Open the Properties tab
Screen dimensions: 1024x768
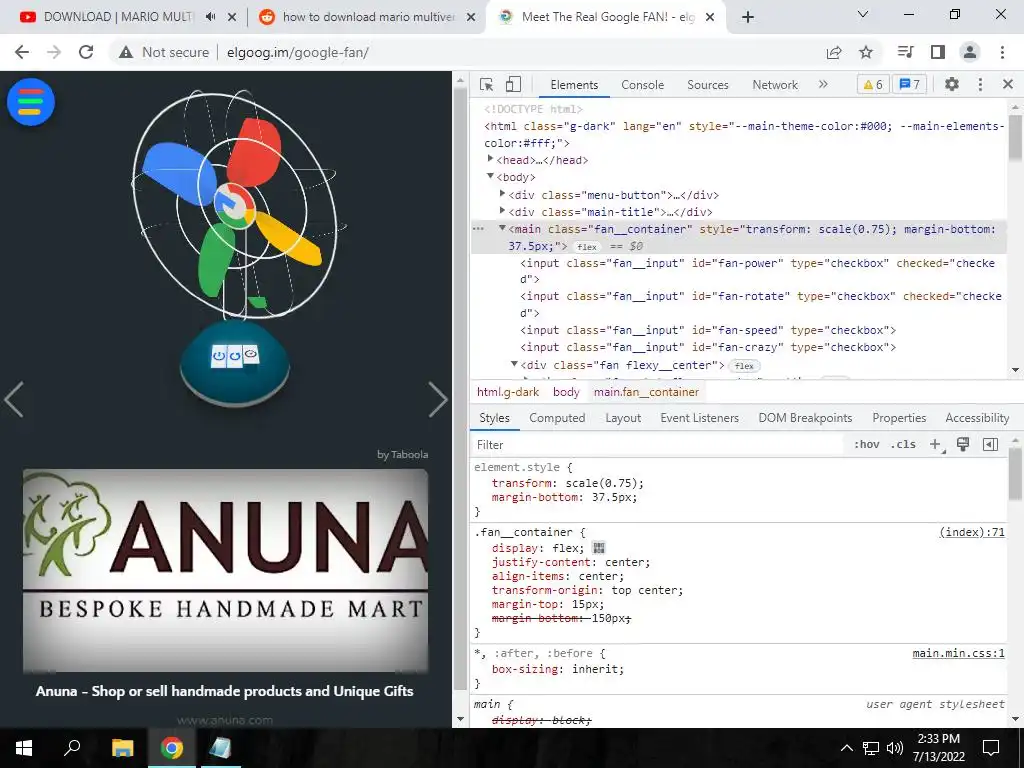899,418
